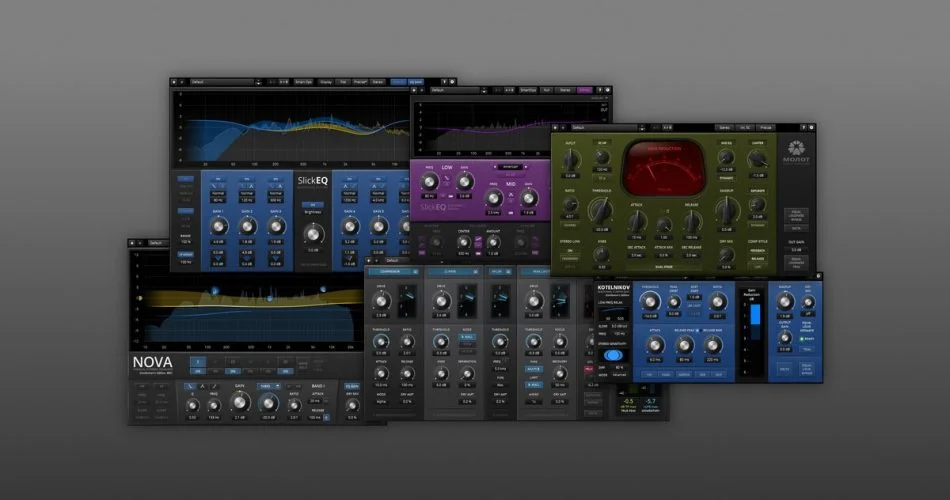The image size is (950, 500).
Task: Click the Compressor module power icon
Action: pyautogui.click(x=415, y=272)
